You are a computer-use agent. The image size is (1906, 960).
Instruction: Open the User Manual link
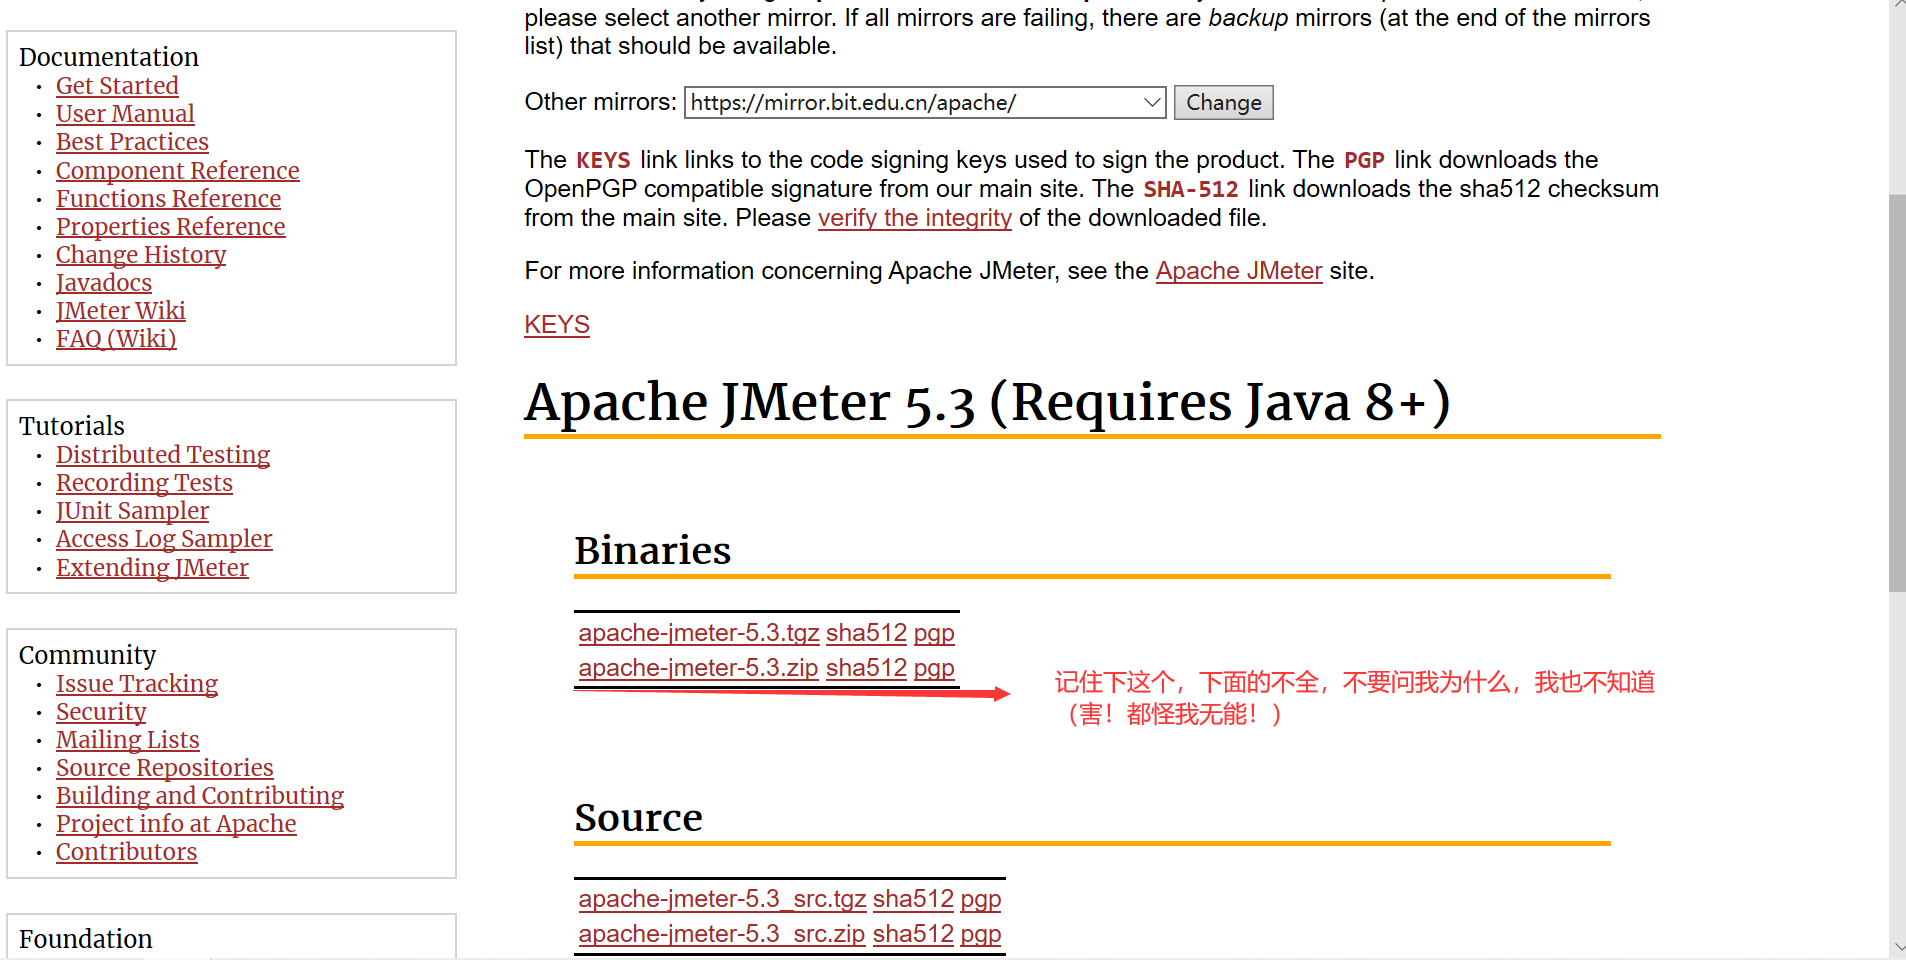[125, 114]
